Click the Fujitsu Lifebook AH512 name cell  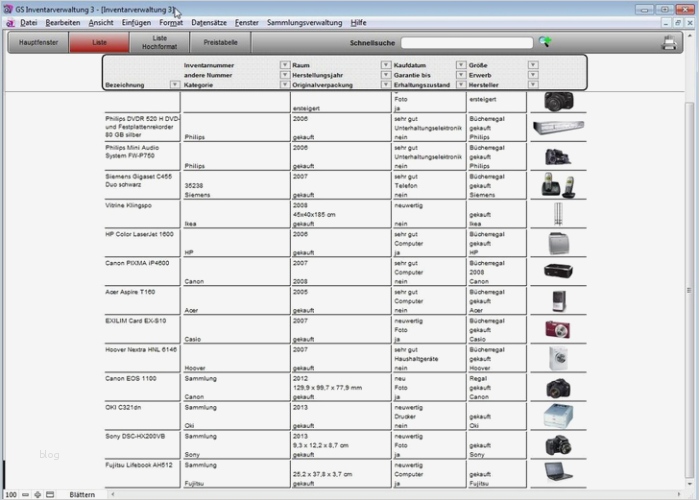142,473
